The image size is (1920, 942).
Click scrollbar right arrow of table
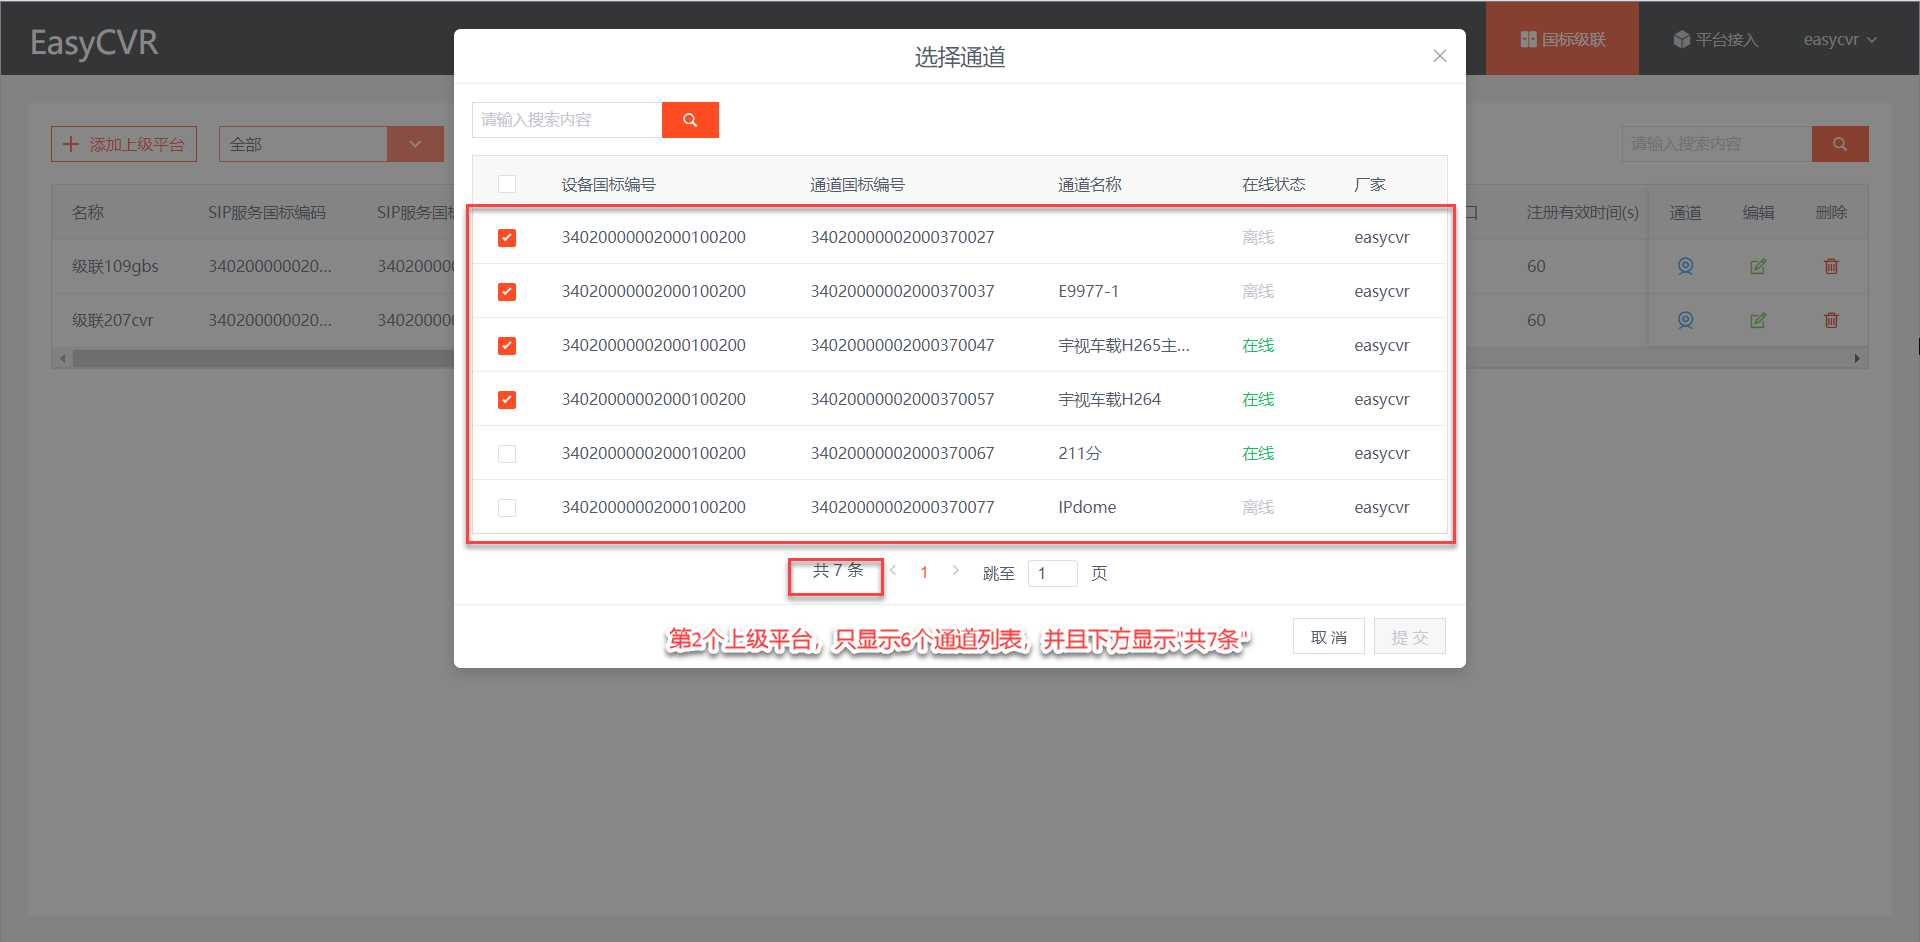[x=1857, y=358]
